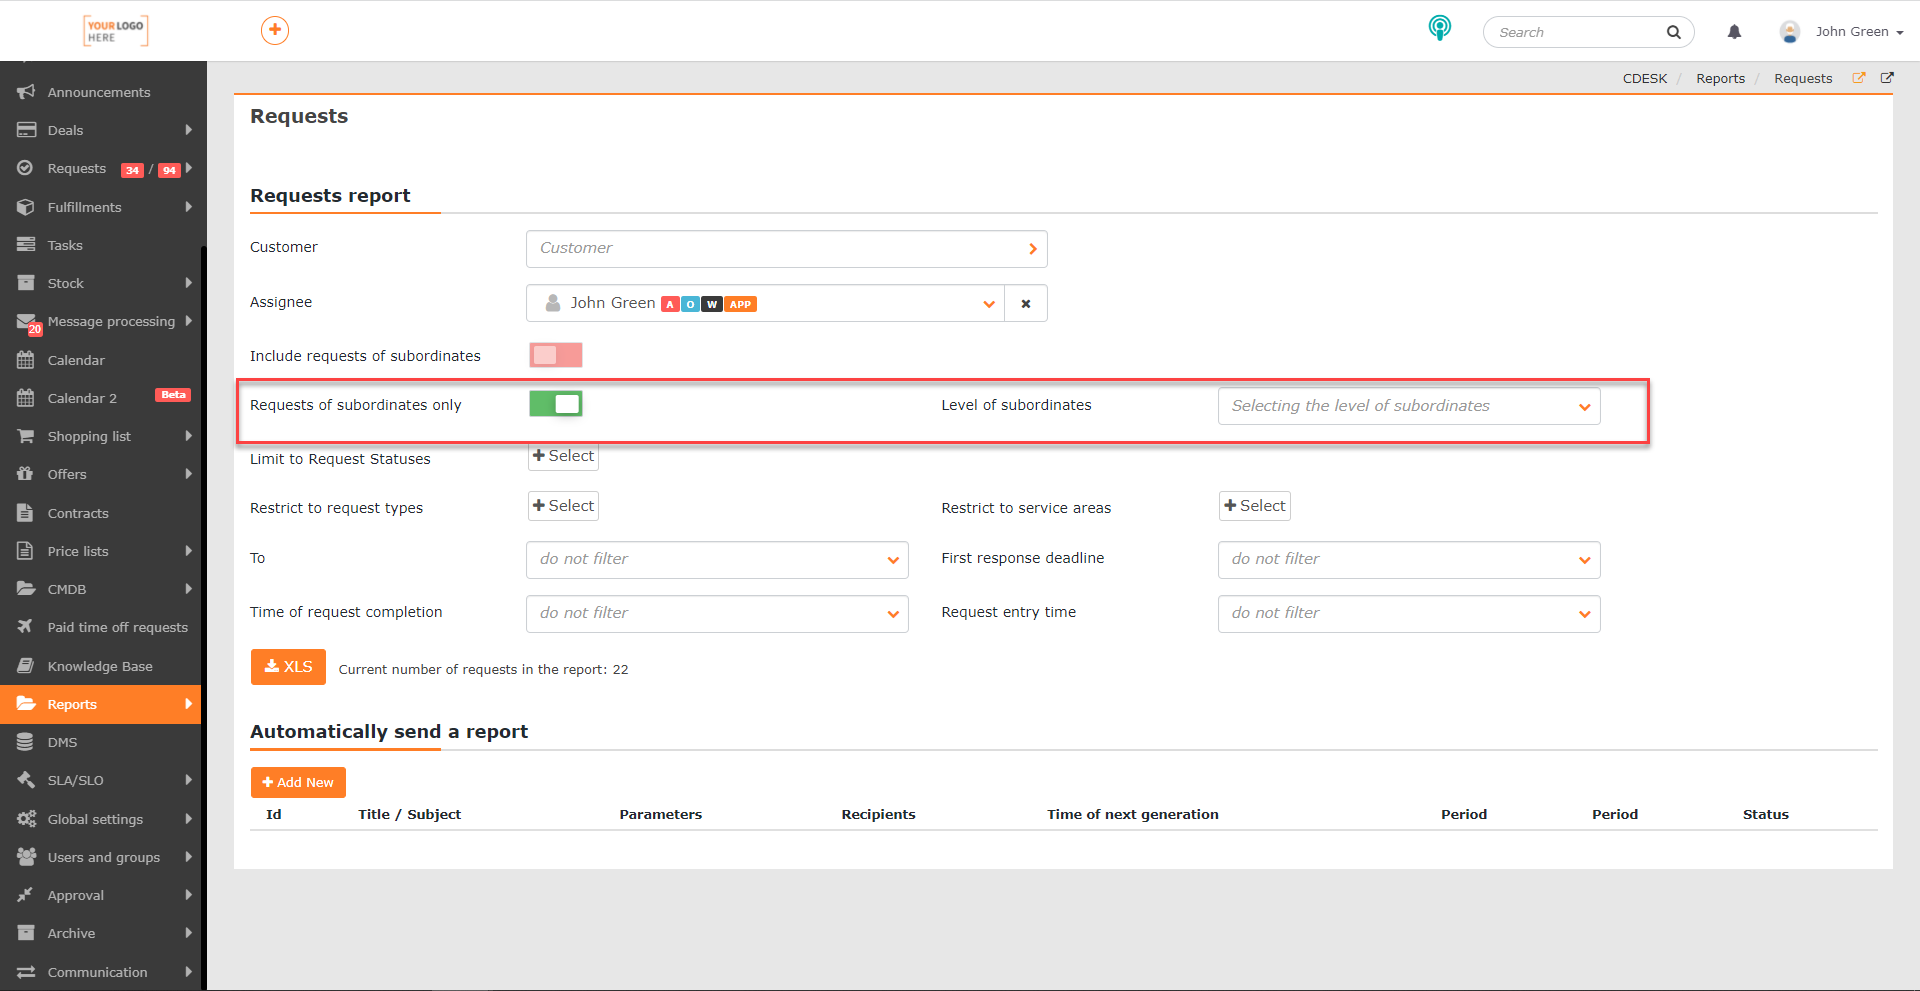This screenshot has width=1920, height=991.
Task: Open Time of request completion dropdown
Action: tap(717, 614)
